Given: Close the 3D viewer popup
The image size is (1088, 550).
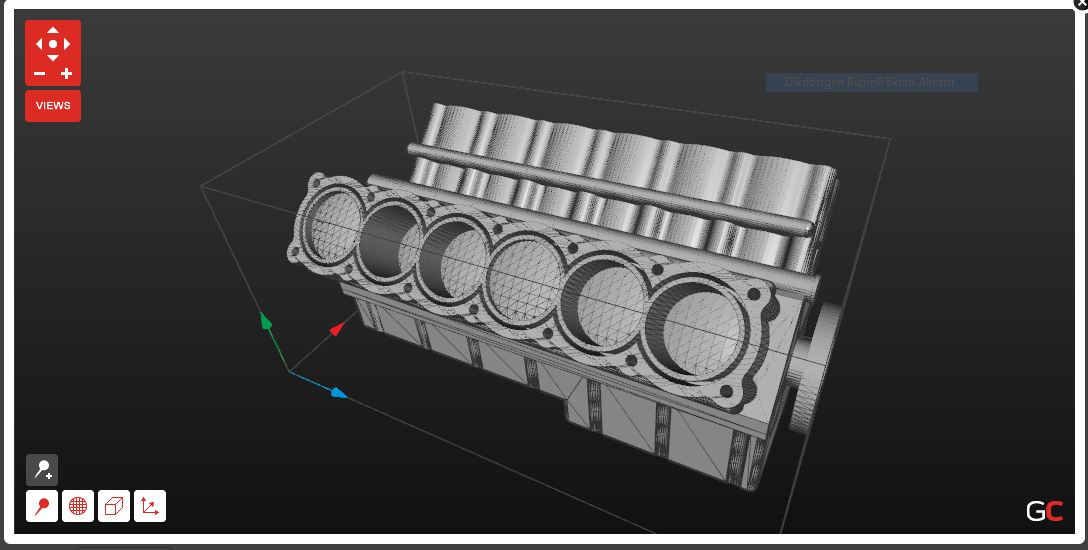Looking at the screenshot, I should pos(1081,3).
